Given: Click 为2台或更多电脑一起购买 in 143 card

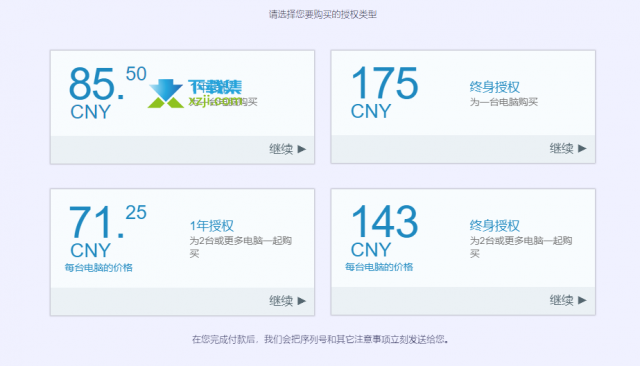Looking at the screenshot, I should coord(521,247).
